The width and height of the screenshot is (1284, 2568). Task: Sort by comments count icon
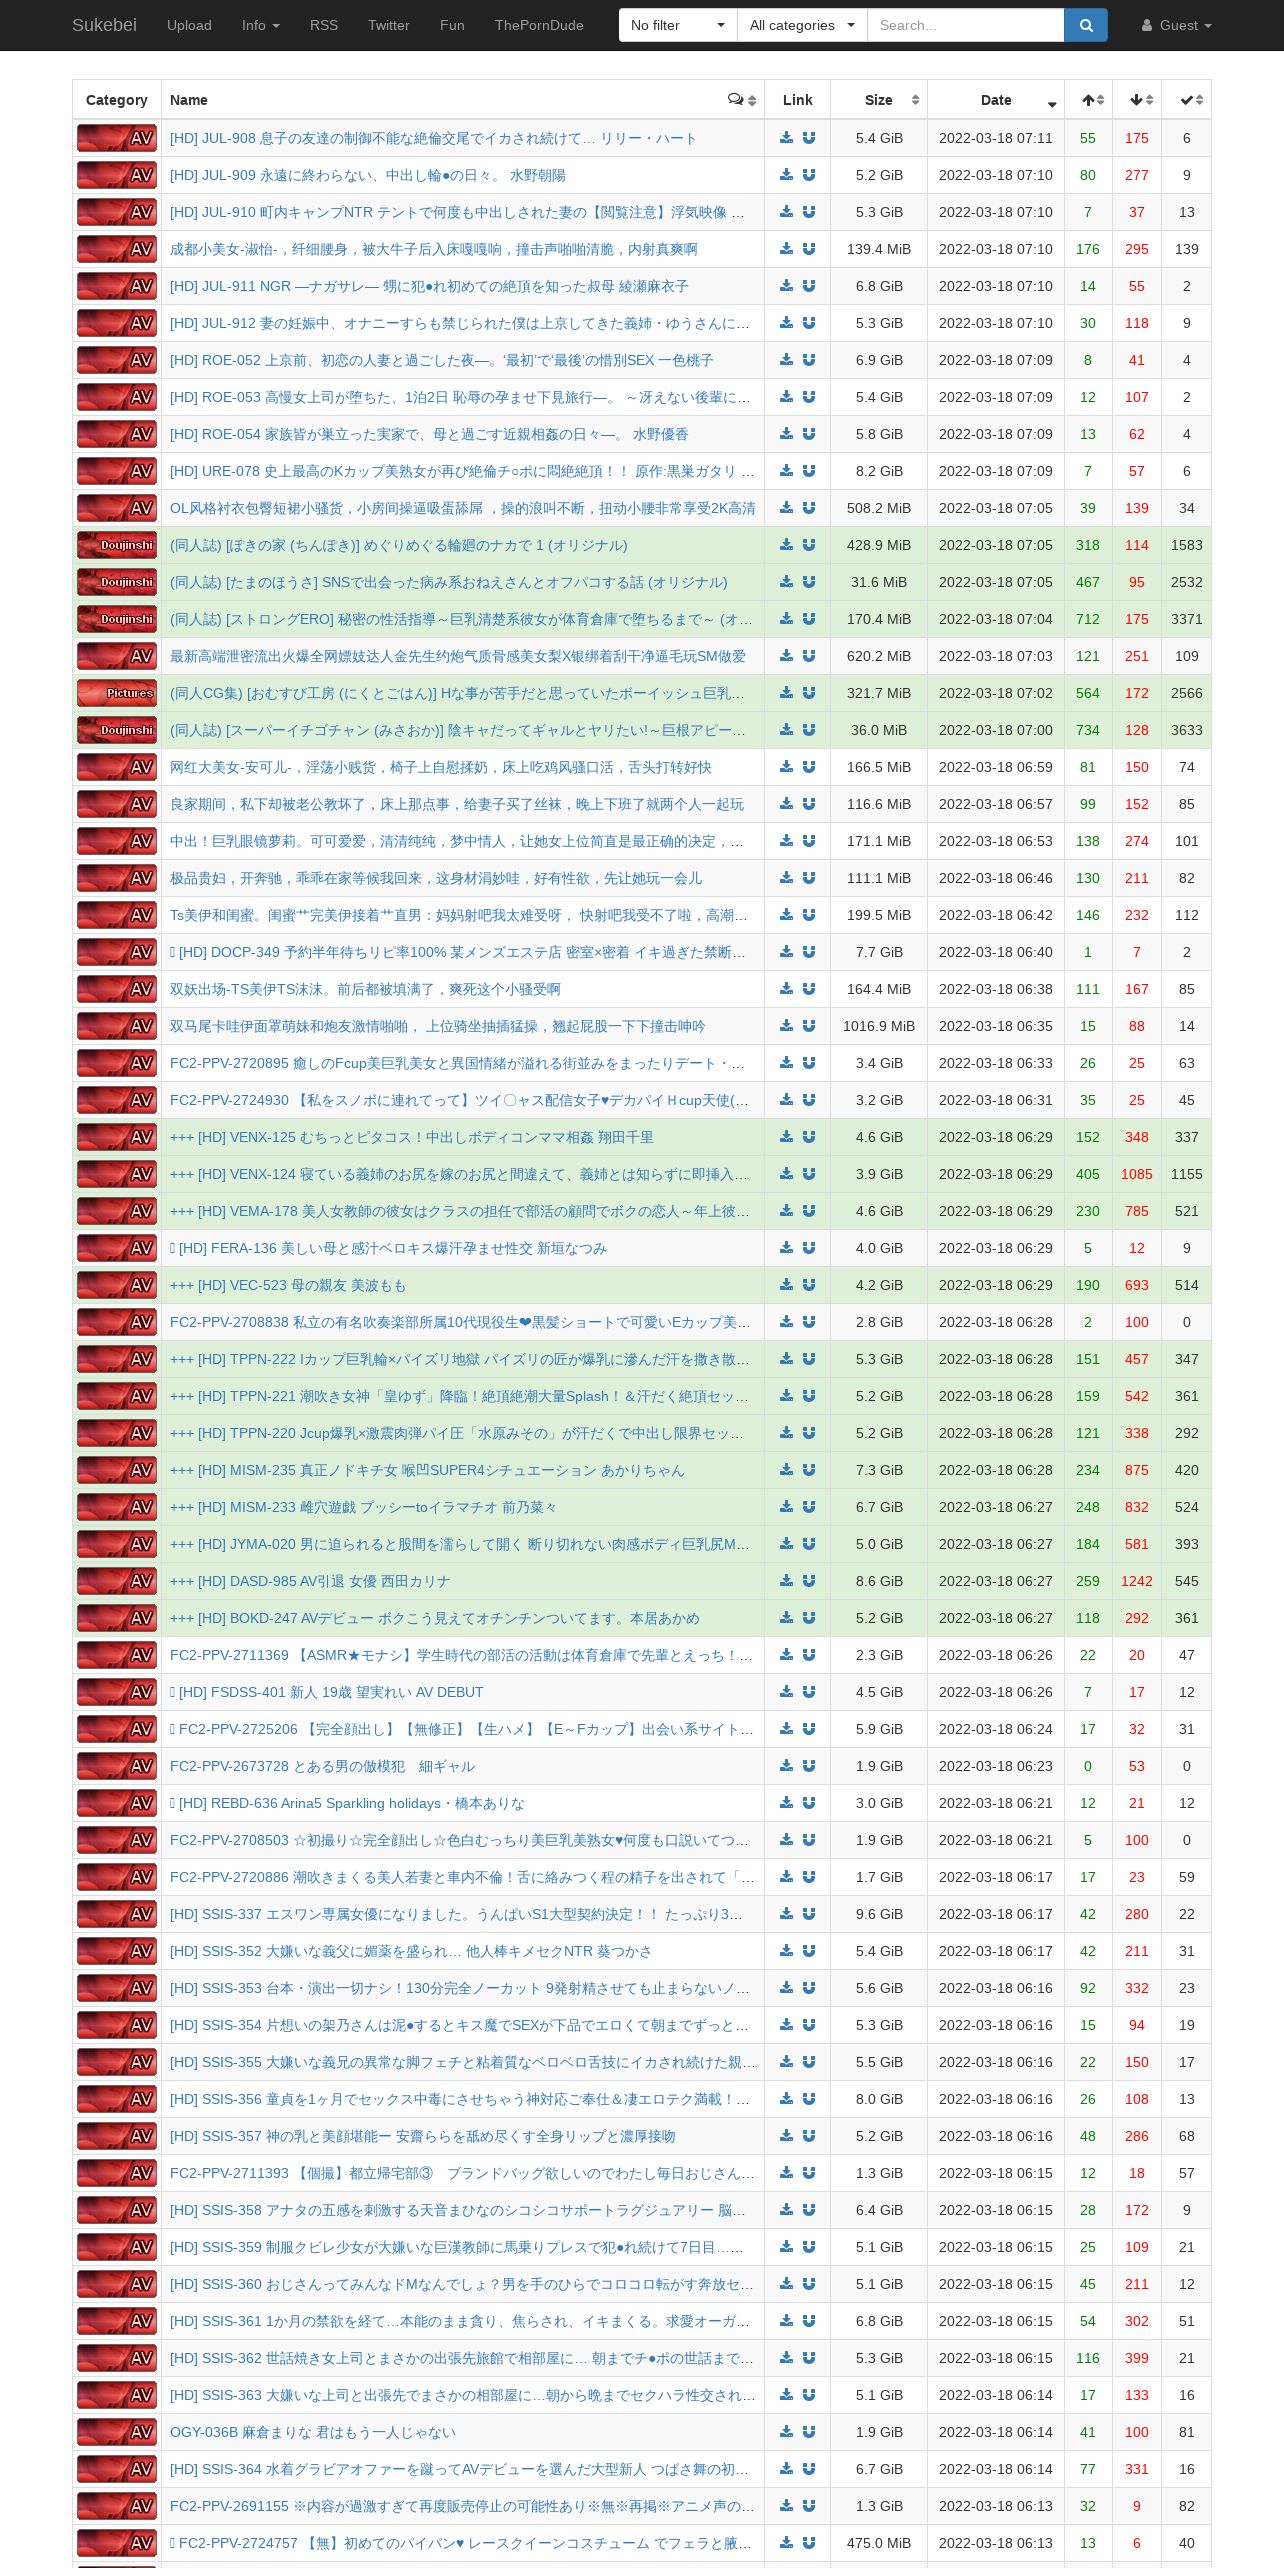[x=742, y=100]
